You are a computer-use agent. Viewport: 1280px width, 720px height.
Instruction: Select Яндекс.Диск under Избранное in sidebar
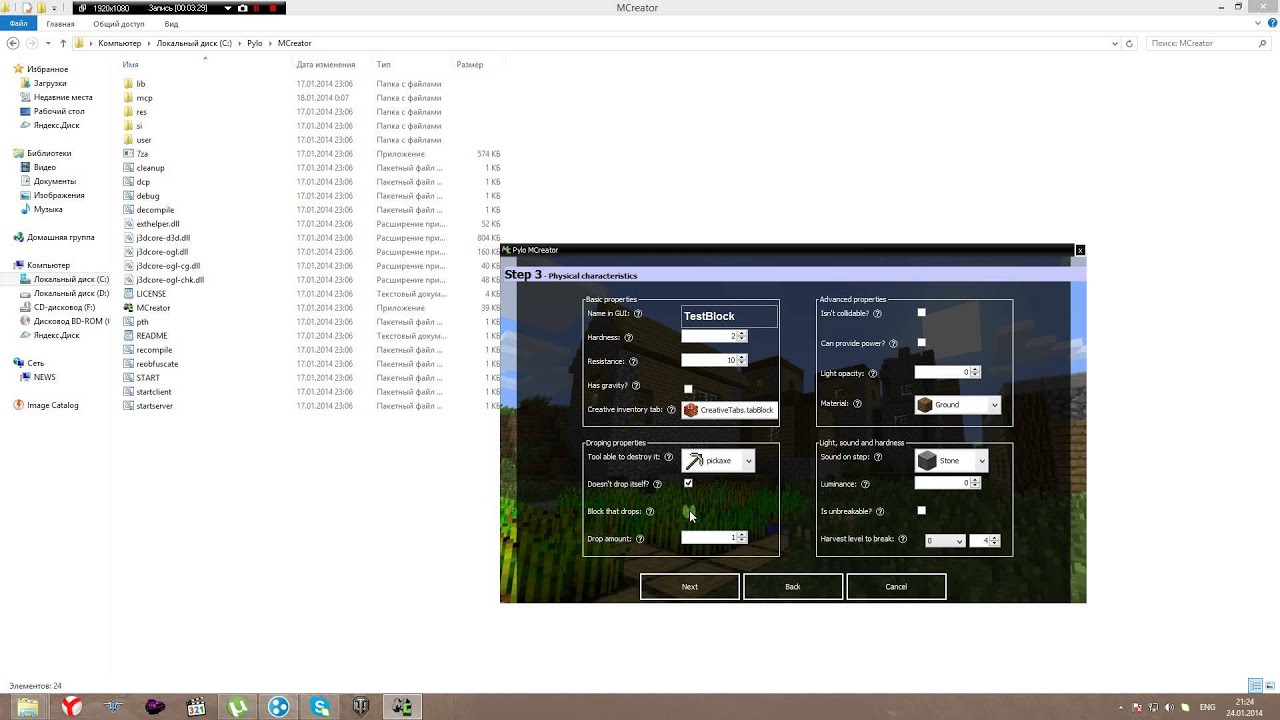56,125
